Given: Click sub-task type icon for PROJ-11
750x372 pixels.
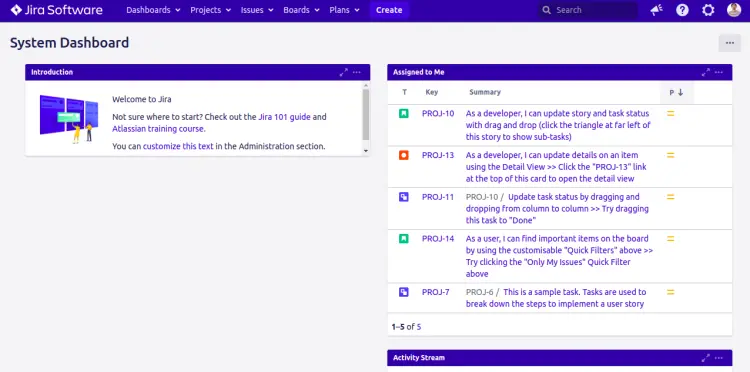Looking at the screenshot, I should tap(404, 197).
